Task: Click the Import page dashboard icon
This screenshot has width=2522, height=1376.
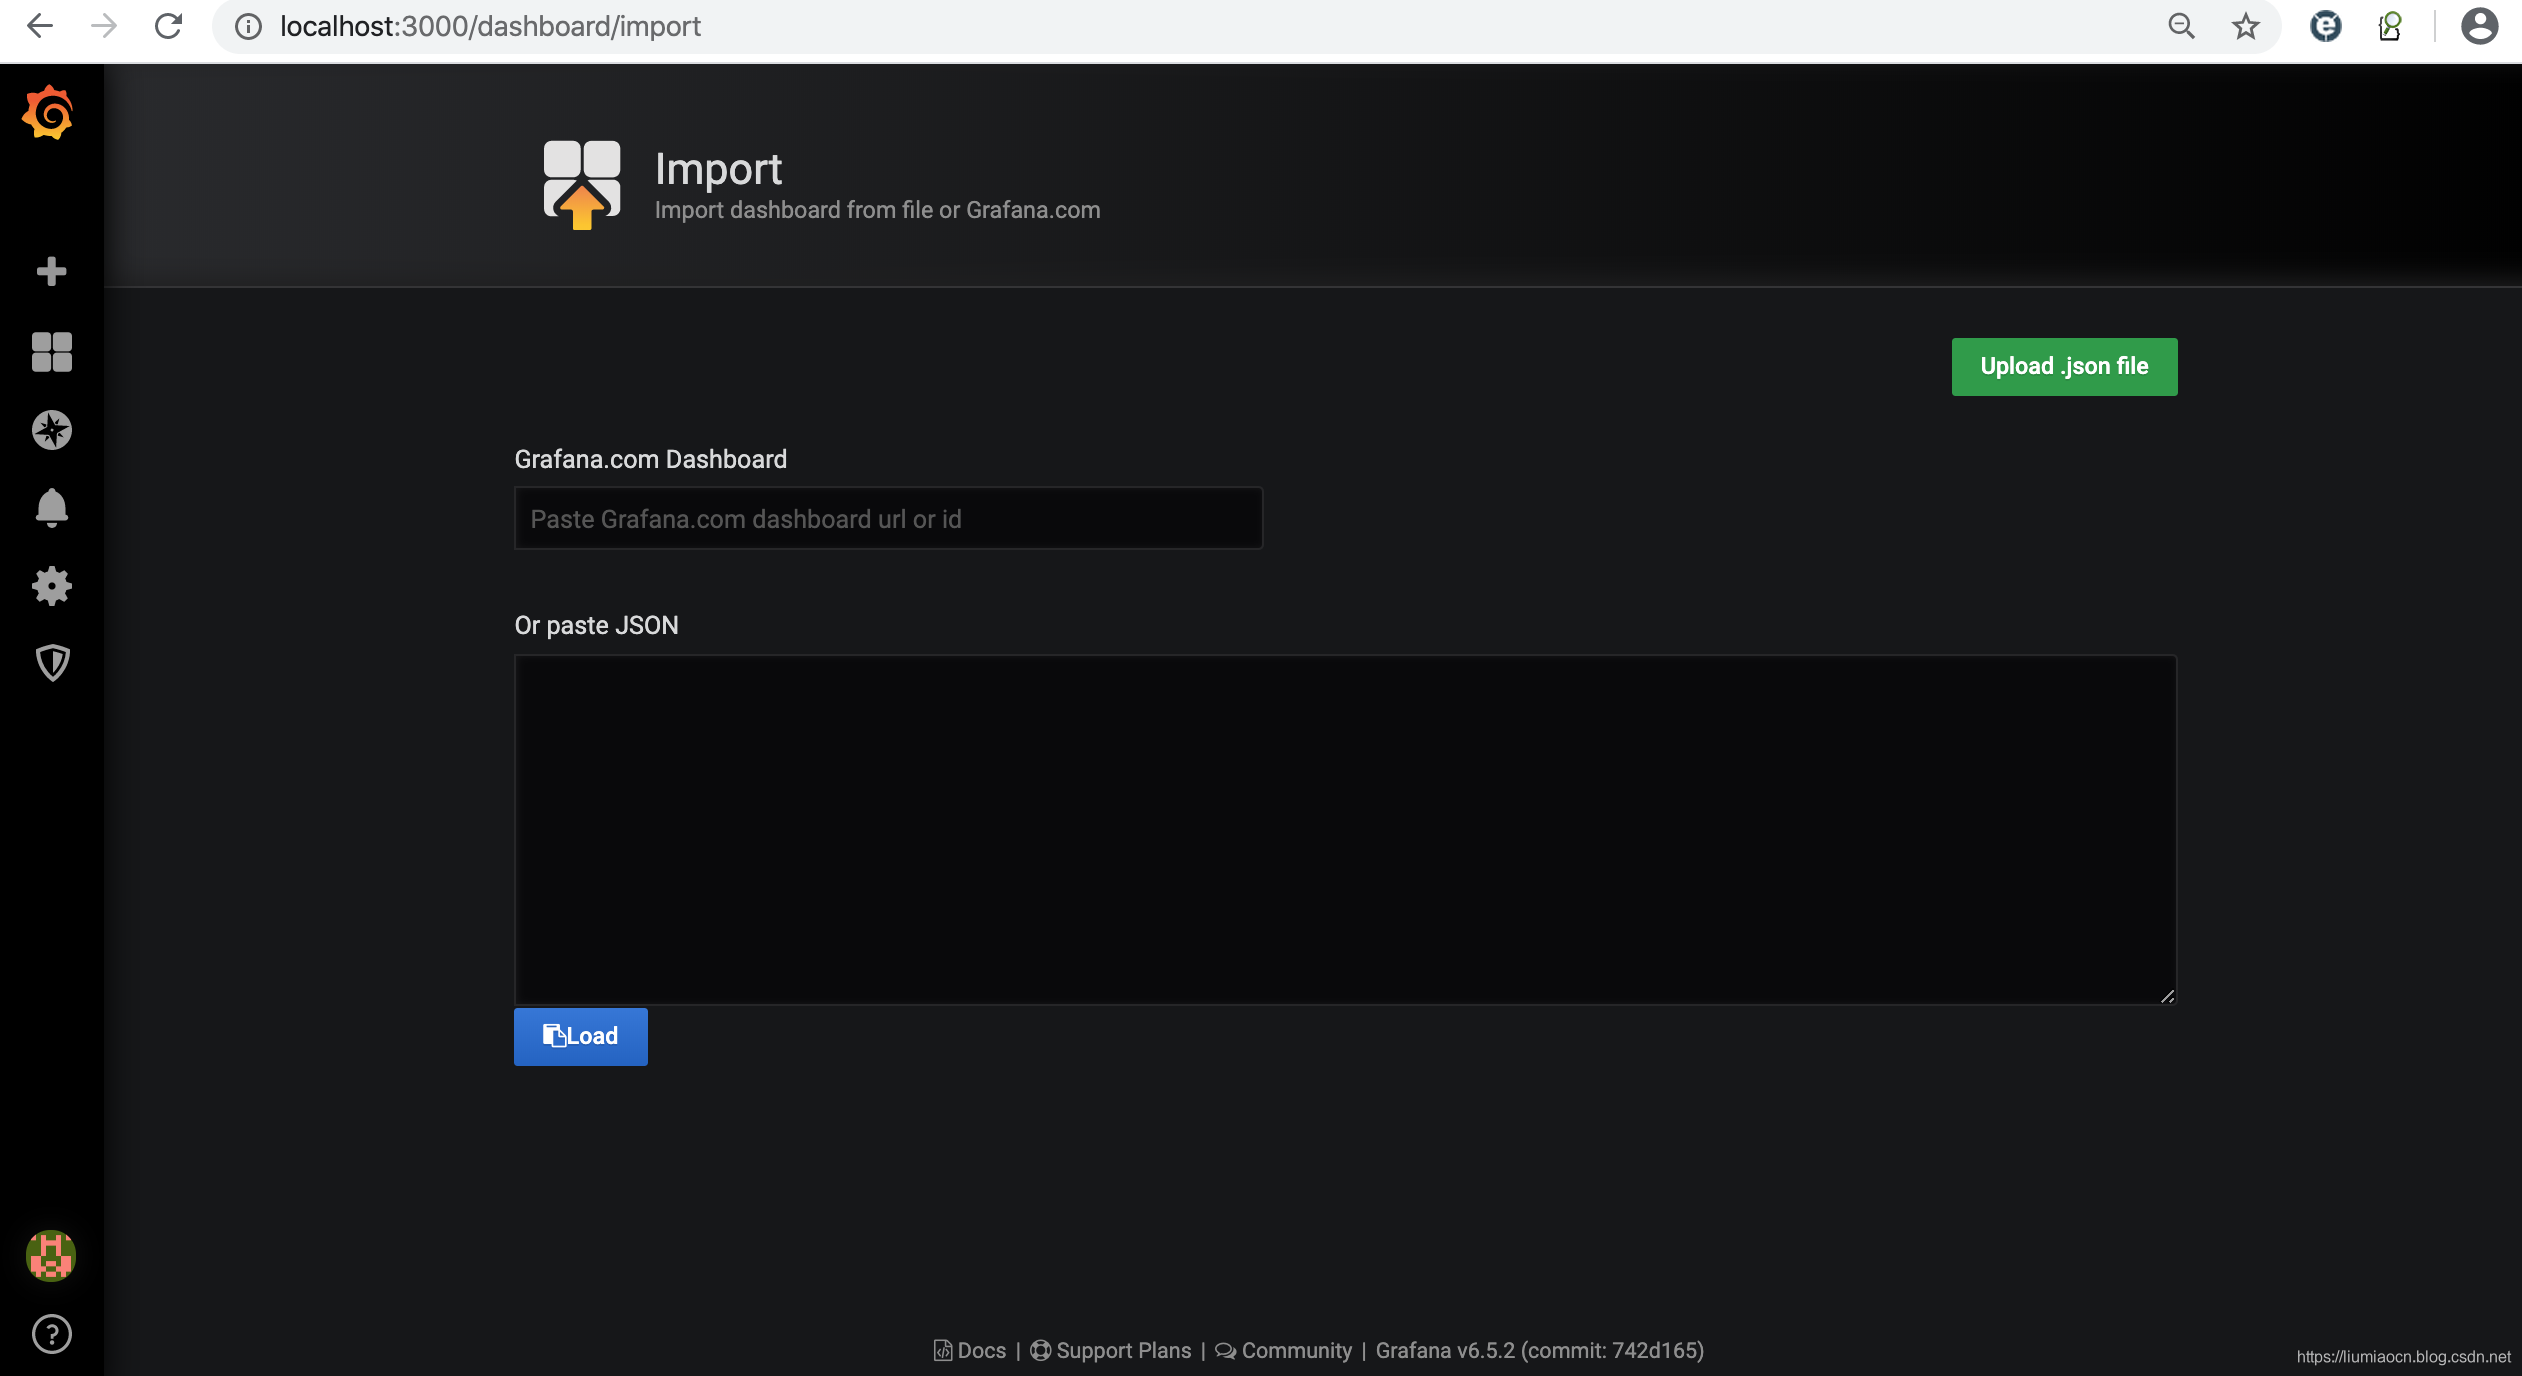Action: (x=582, y=184)
